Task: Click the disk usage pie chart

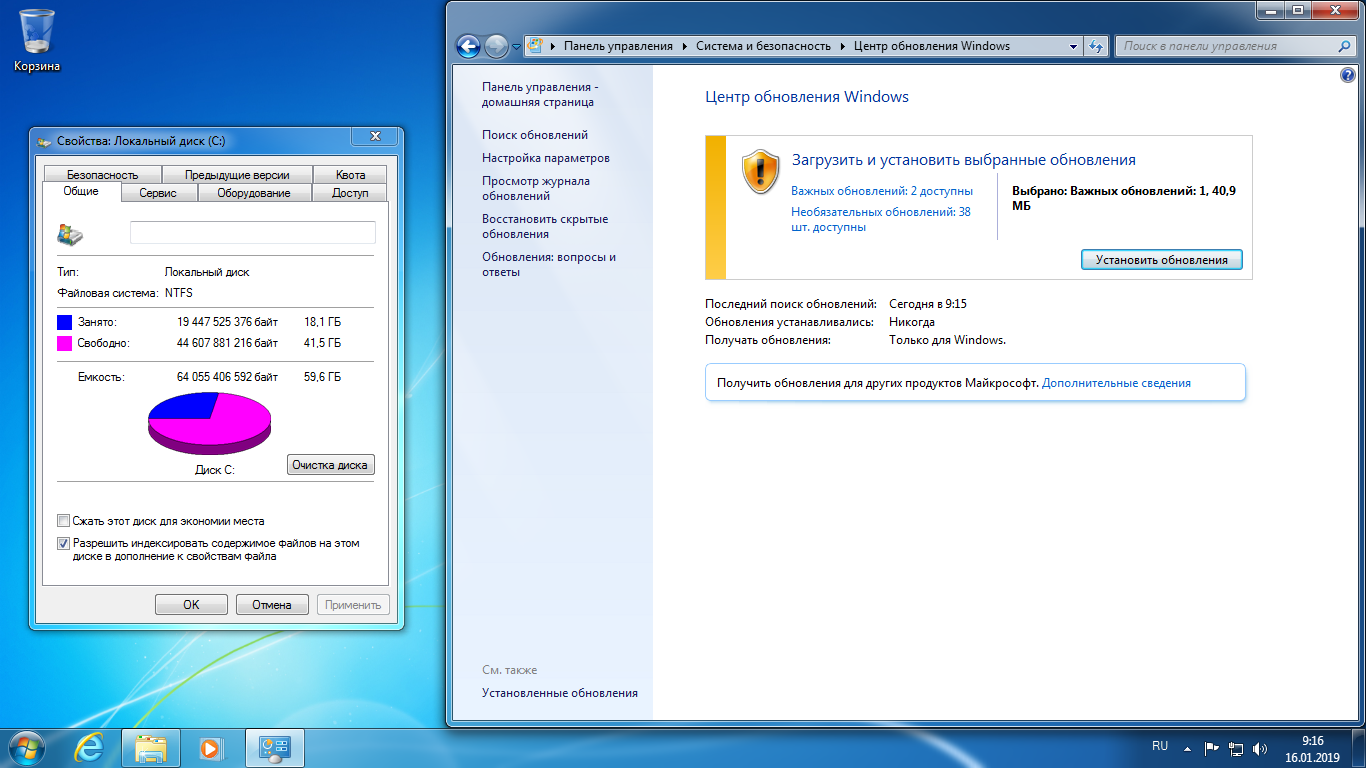Action: [209, 423]
